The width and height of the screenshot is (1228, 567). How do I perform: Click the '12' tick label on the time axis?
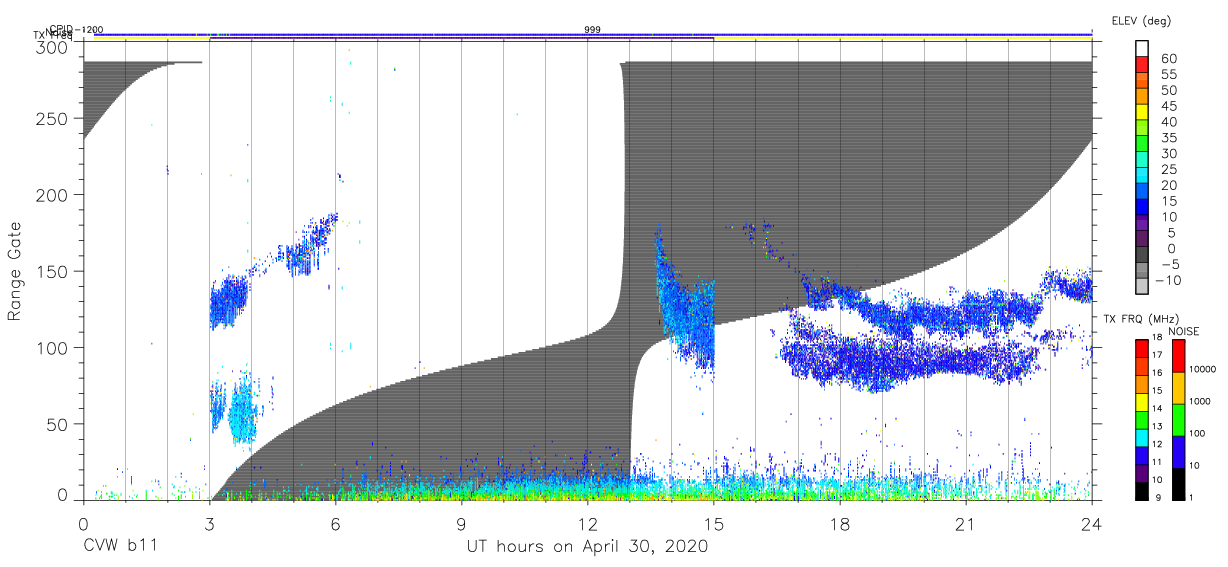coord(587,523)
